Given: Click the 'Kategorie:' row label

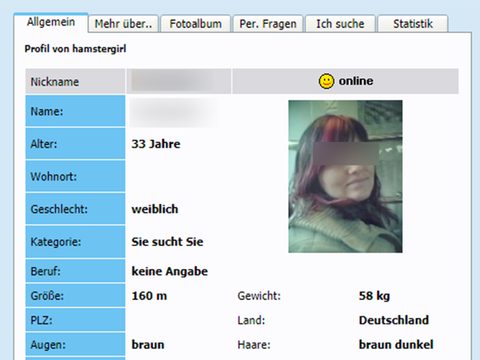Looking at the screenshot, I should click(x=56, y=242).
